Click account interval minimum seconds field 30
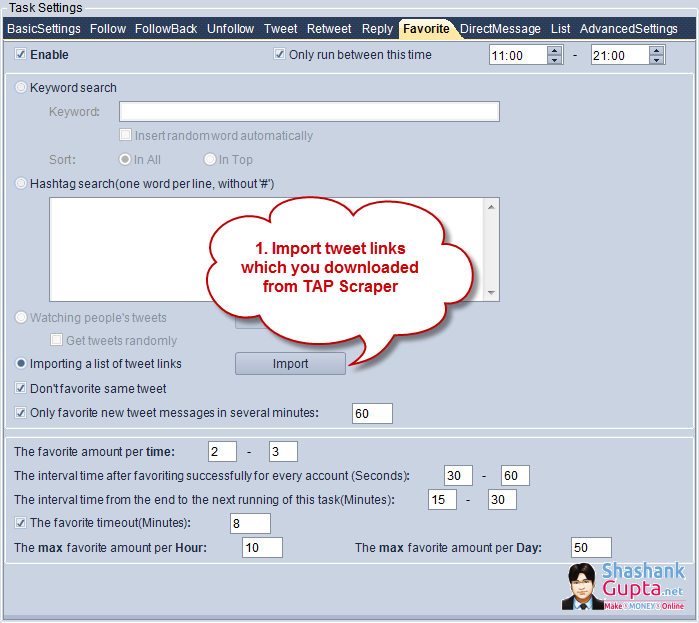This screenshot has width=699, height=623. [458, 476]
